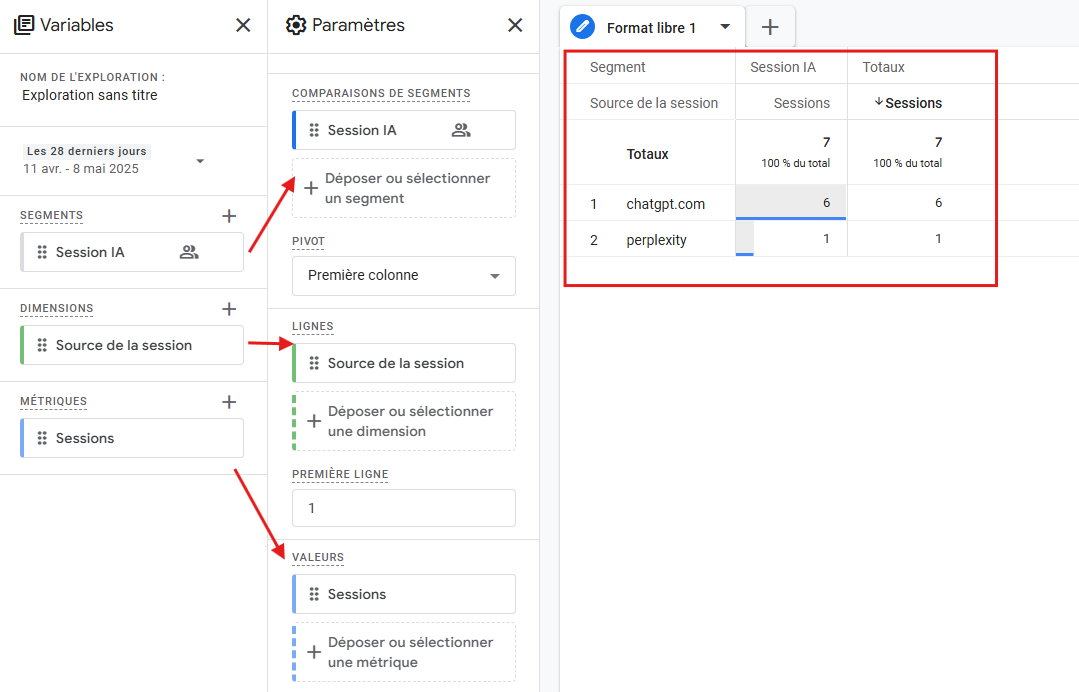Click the Première ligne input field
This screenshot has height=692, width=1079.
(404, 508)
